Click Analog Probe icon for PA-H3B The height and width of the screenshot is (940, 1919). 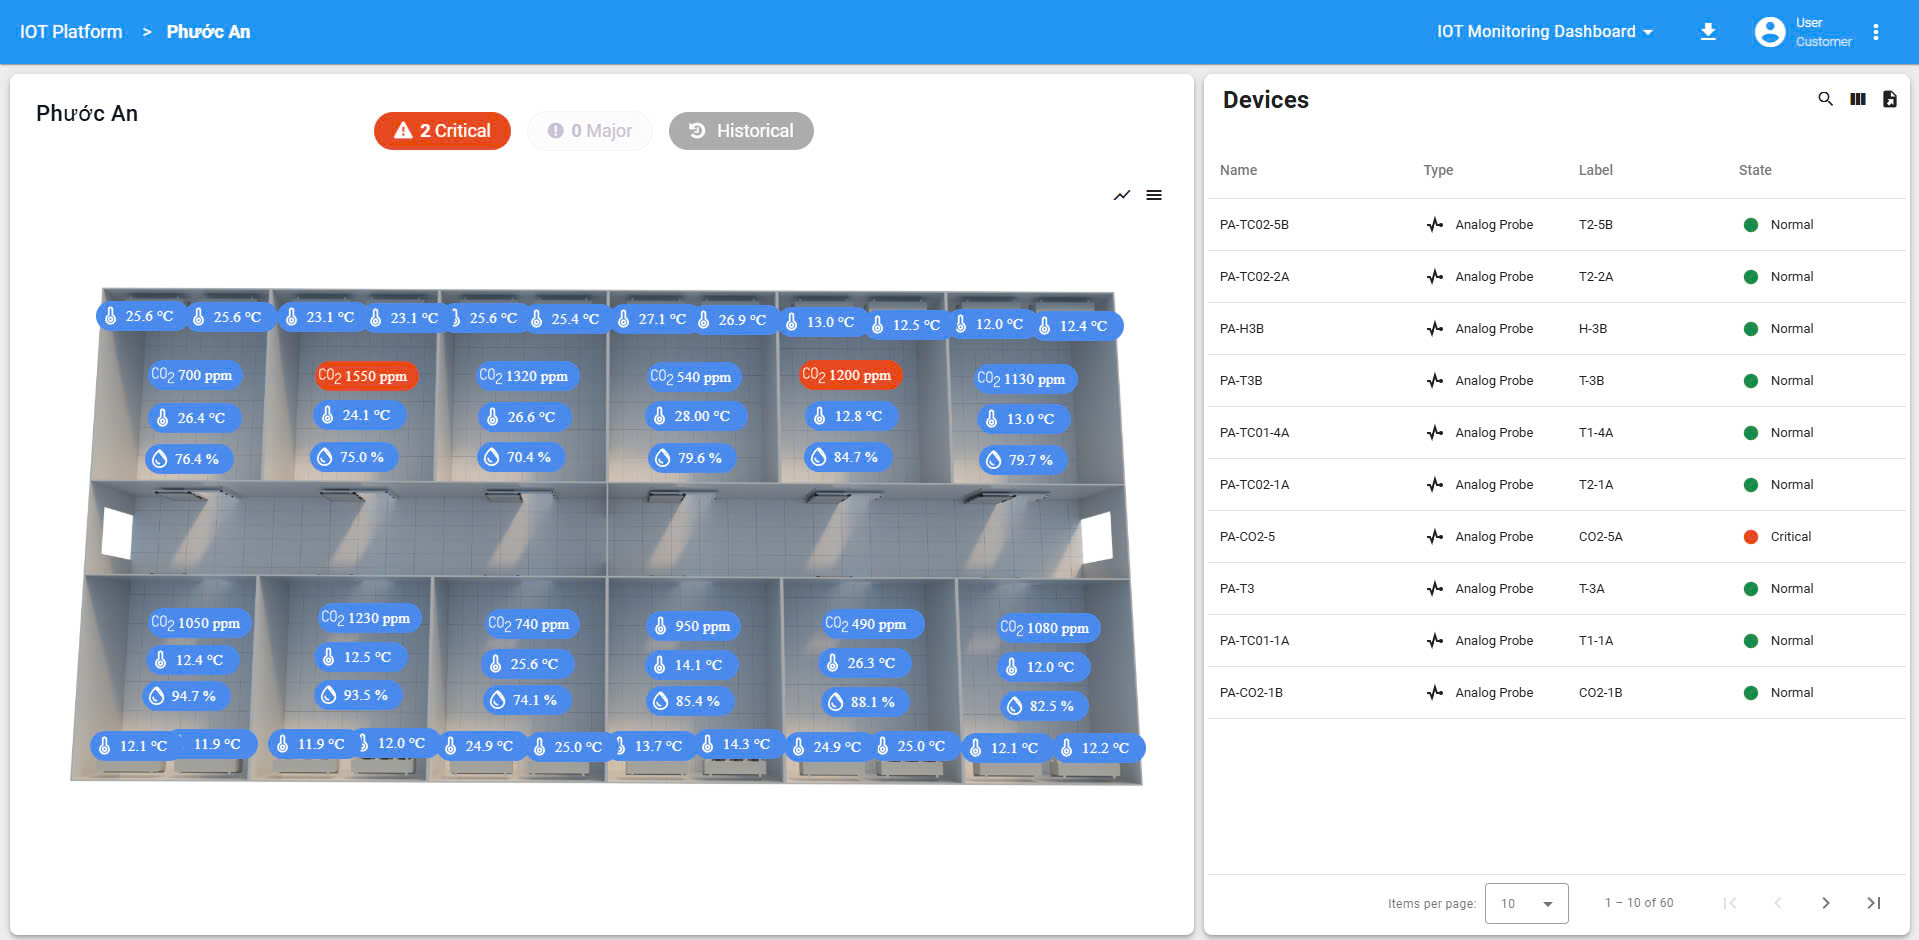click(1435, 329)
